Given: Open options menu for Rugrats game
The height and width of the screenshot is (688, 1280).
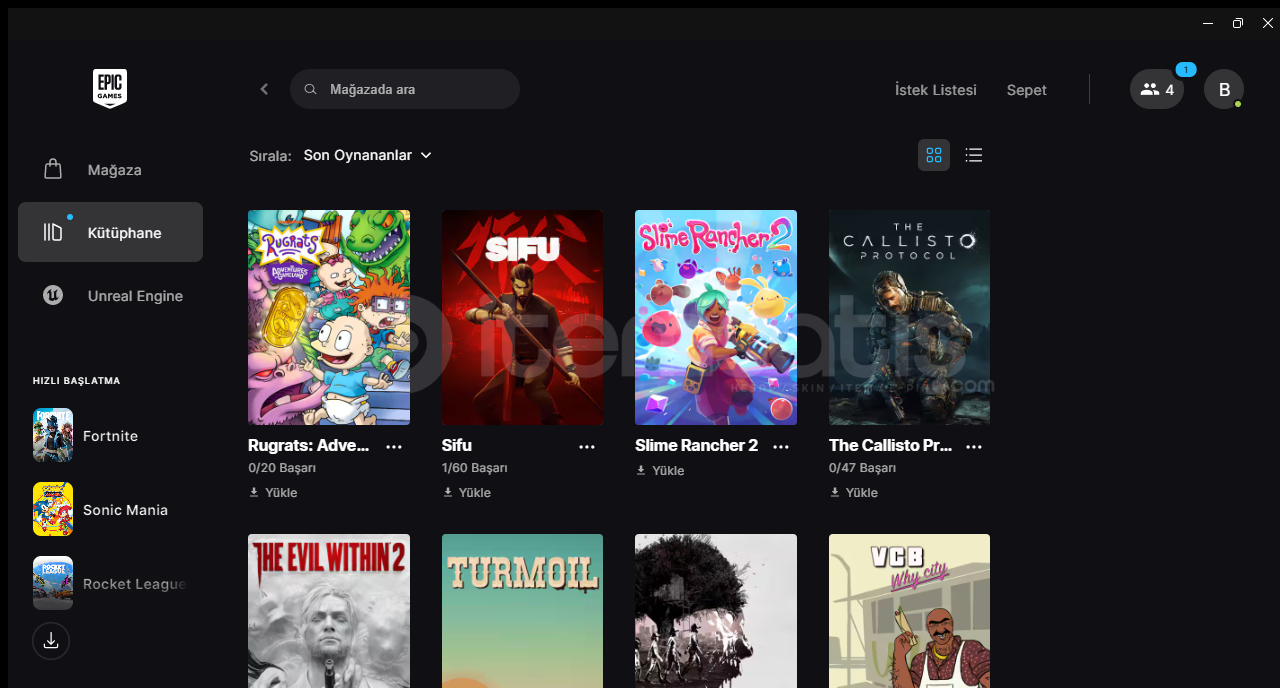Looking at the screenshot, I should pos(394,446).
